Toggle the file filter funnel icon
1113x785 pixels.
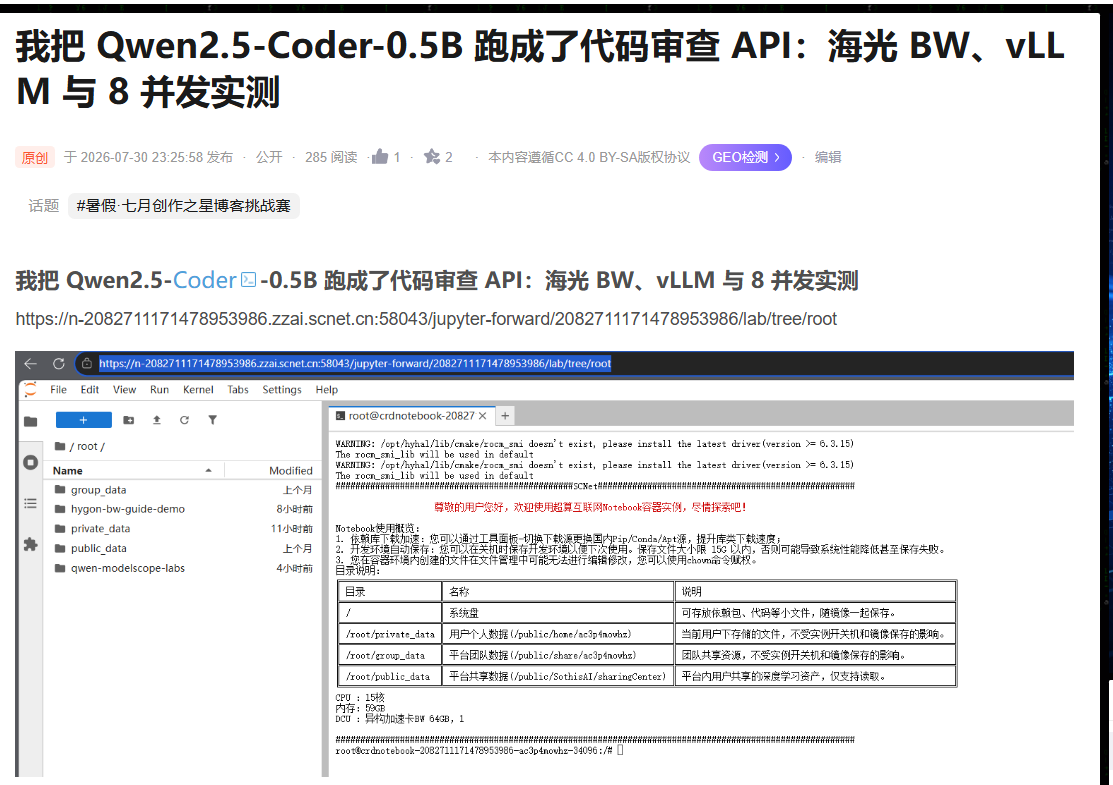click(212, 420)
